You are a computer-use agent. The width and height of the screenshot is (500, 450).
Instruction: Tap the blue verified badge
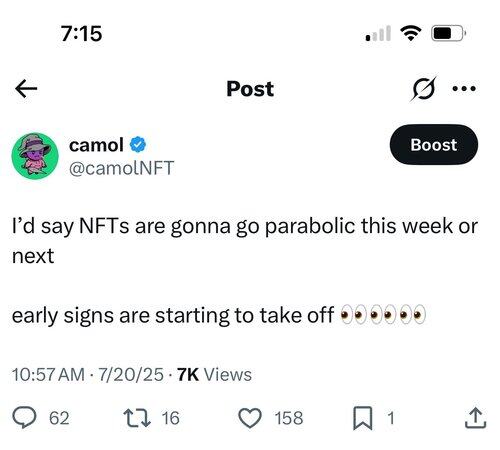138,145
